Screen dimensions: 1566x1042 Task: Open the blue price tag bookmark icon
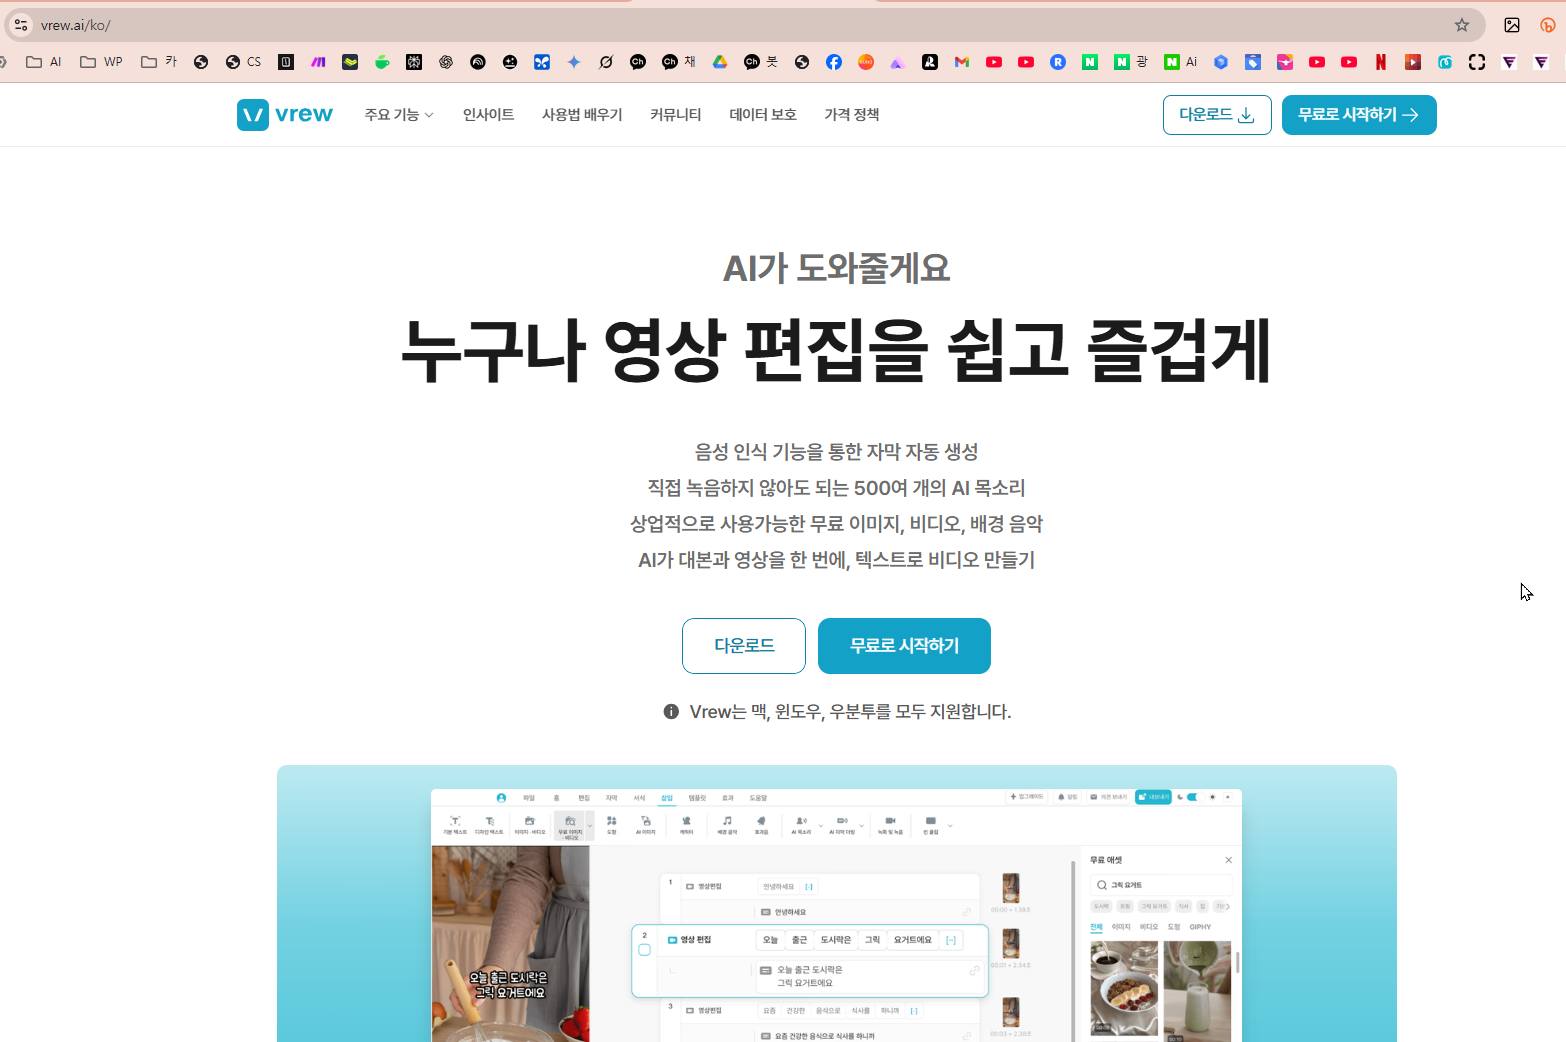tap(1253, 62)
